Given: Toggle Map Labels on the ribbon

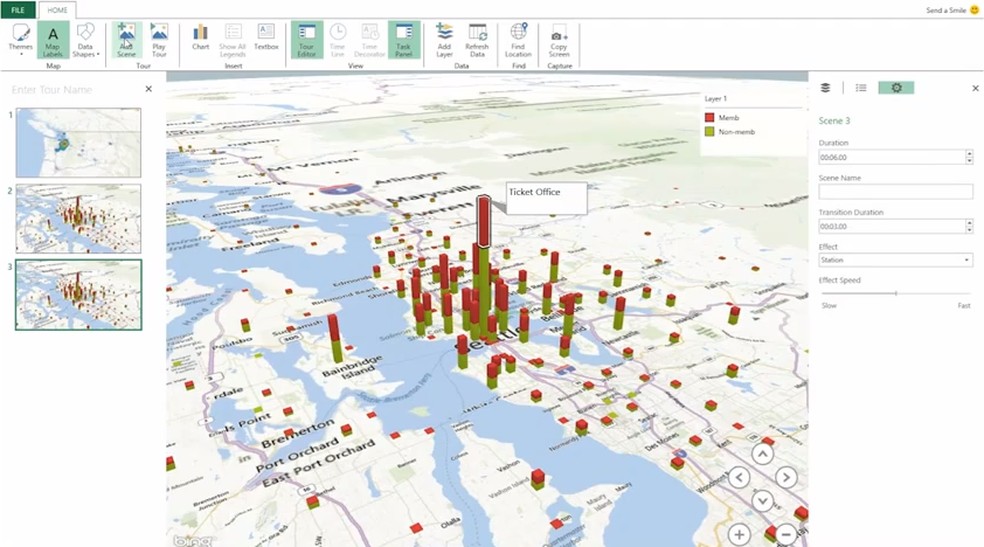Looking at the screenshot, I should pyautogui.click(x=53, y=40).
